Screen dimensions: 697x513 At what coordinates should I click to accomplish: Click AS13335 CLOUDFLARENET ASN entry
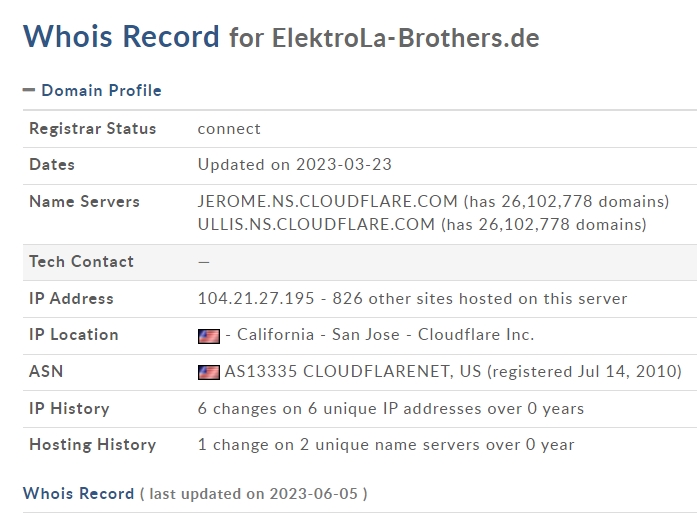(352, 372)
